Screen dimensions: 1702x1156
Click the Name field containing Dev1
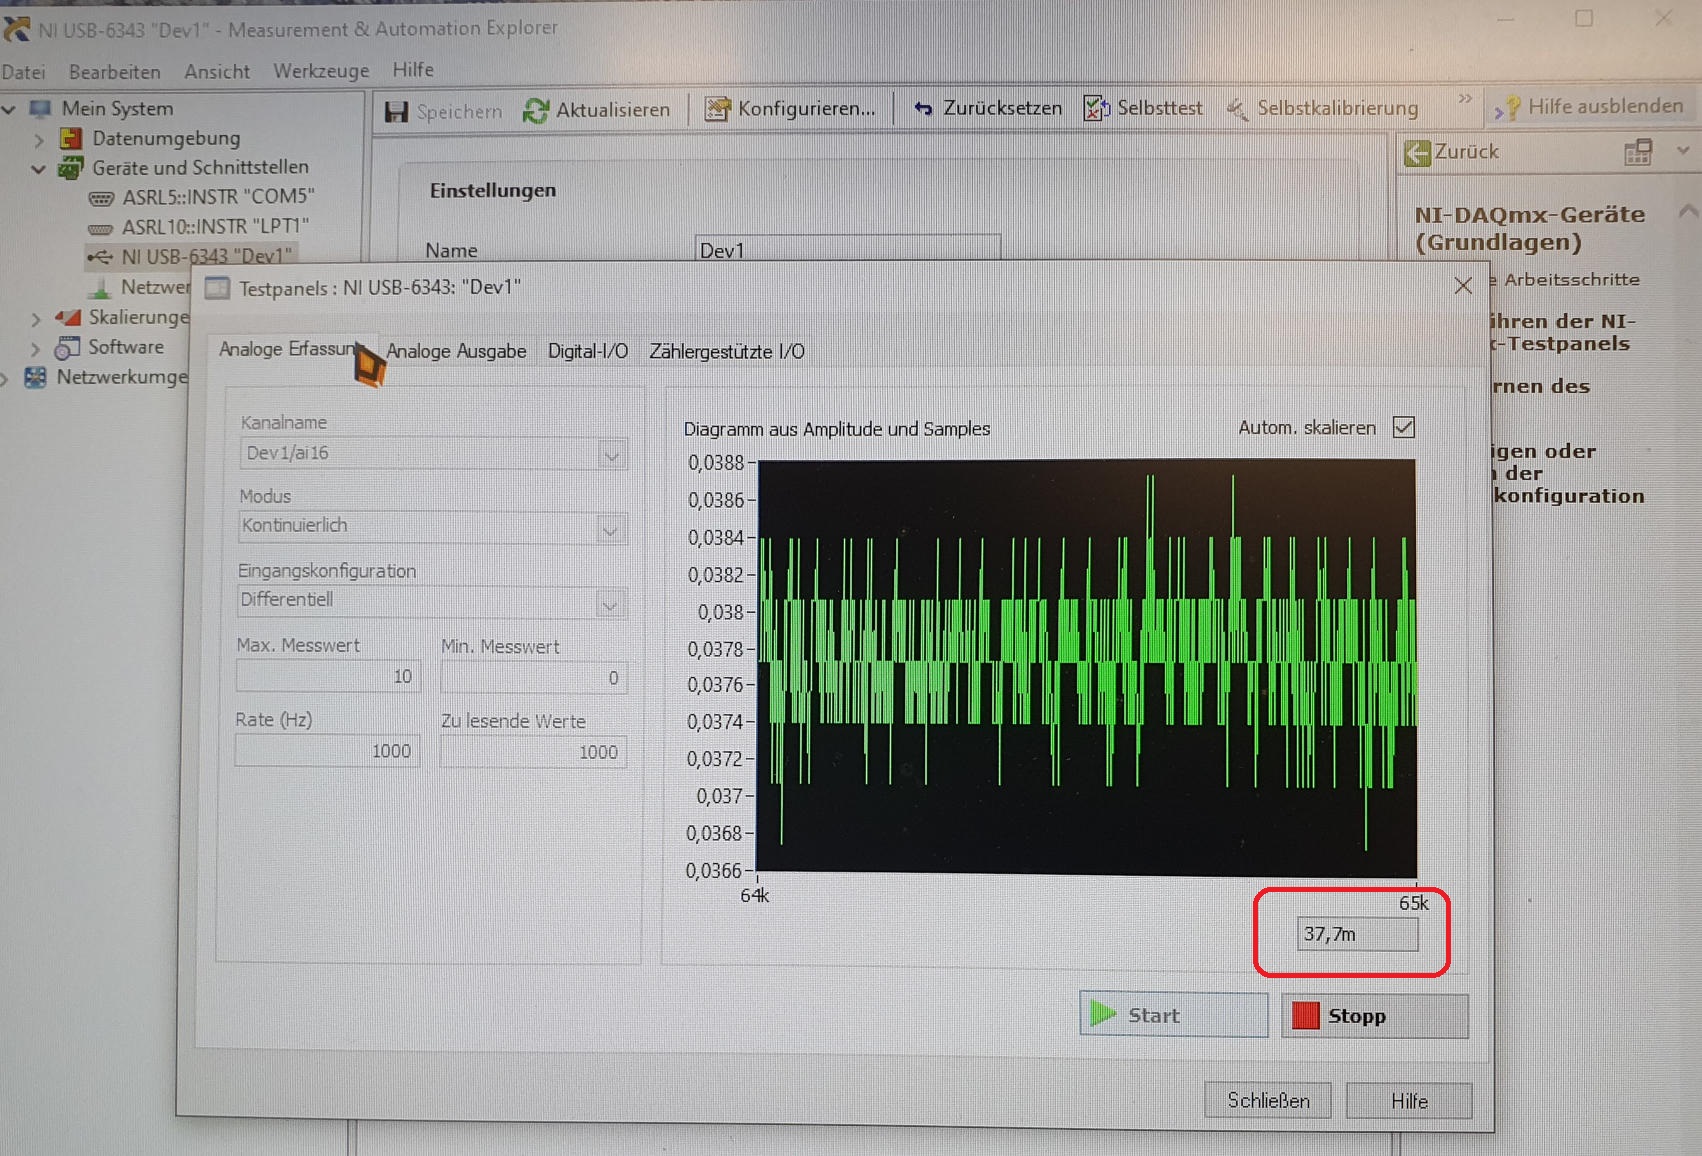coord(847,249)
